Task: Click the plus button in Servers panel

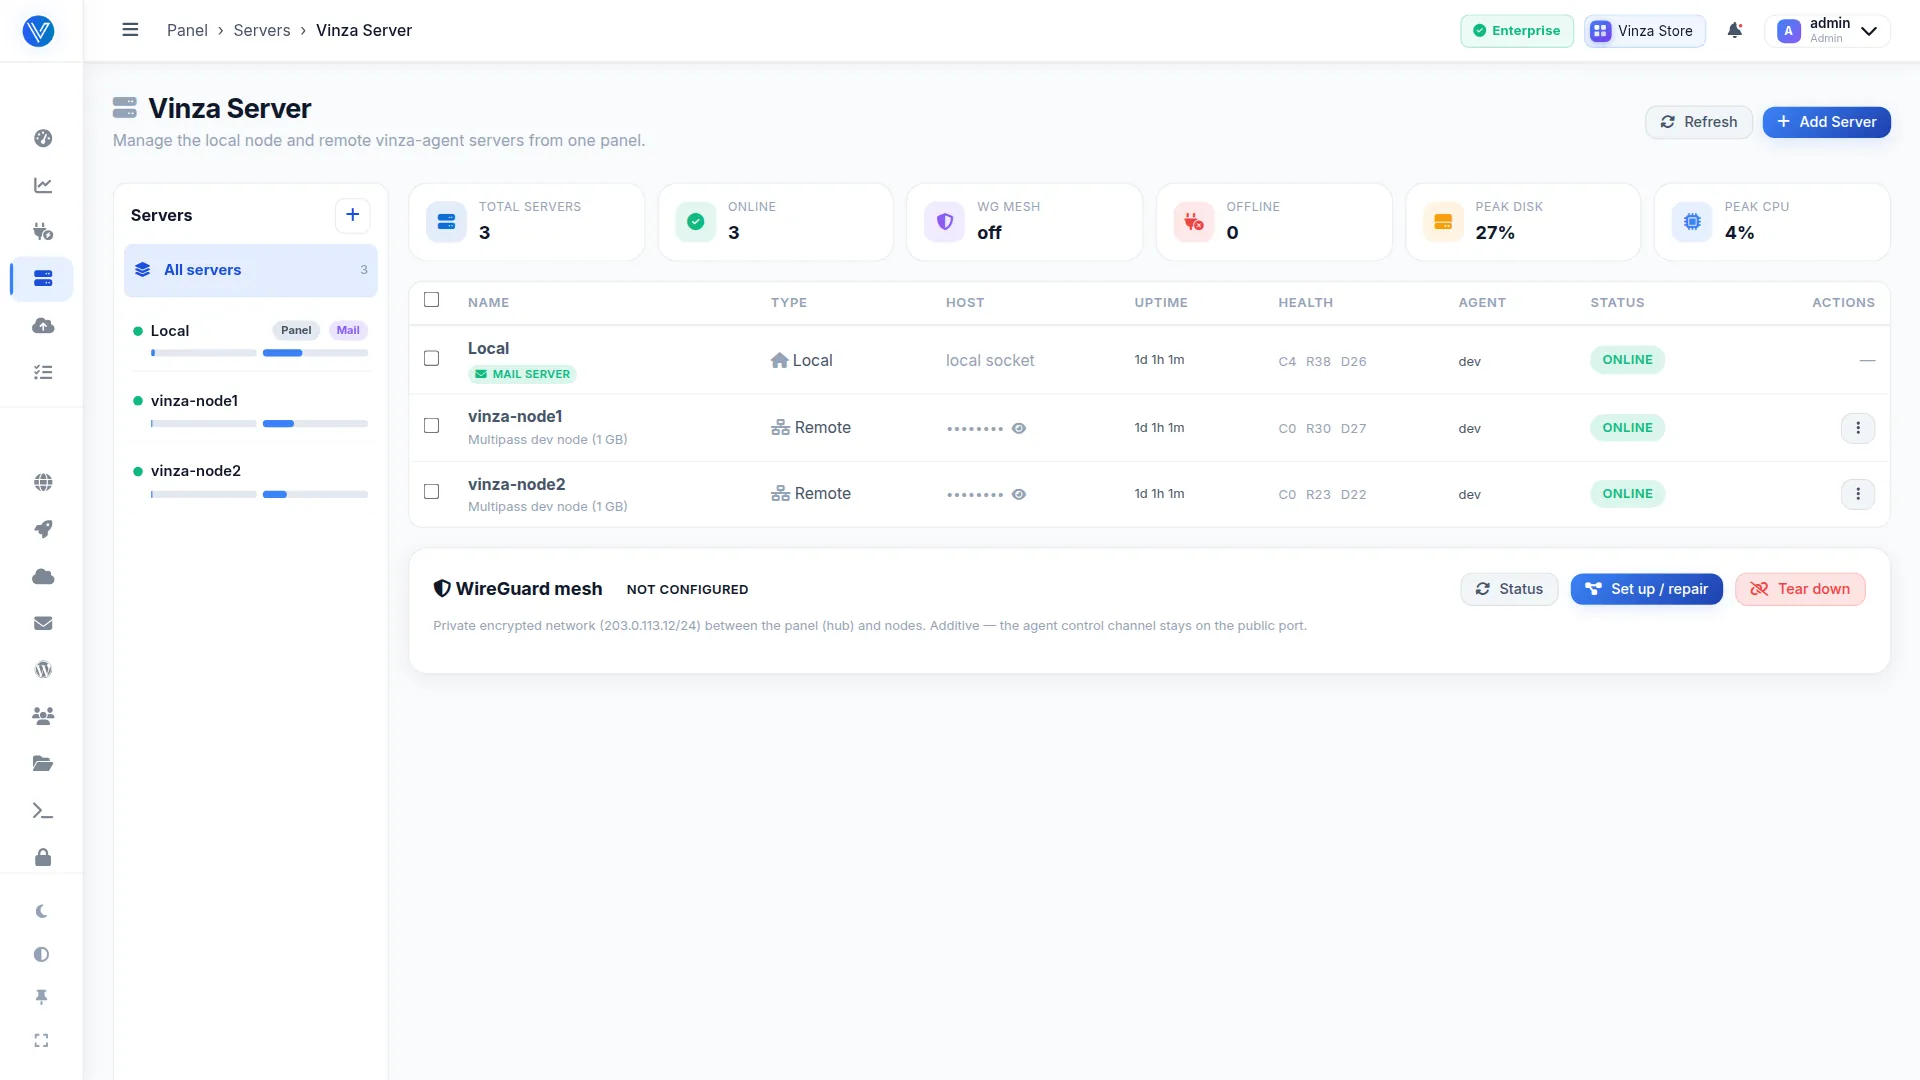Action: click(352, 215)
